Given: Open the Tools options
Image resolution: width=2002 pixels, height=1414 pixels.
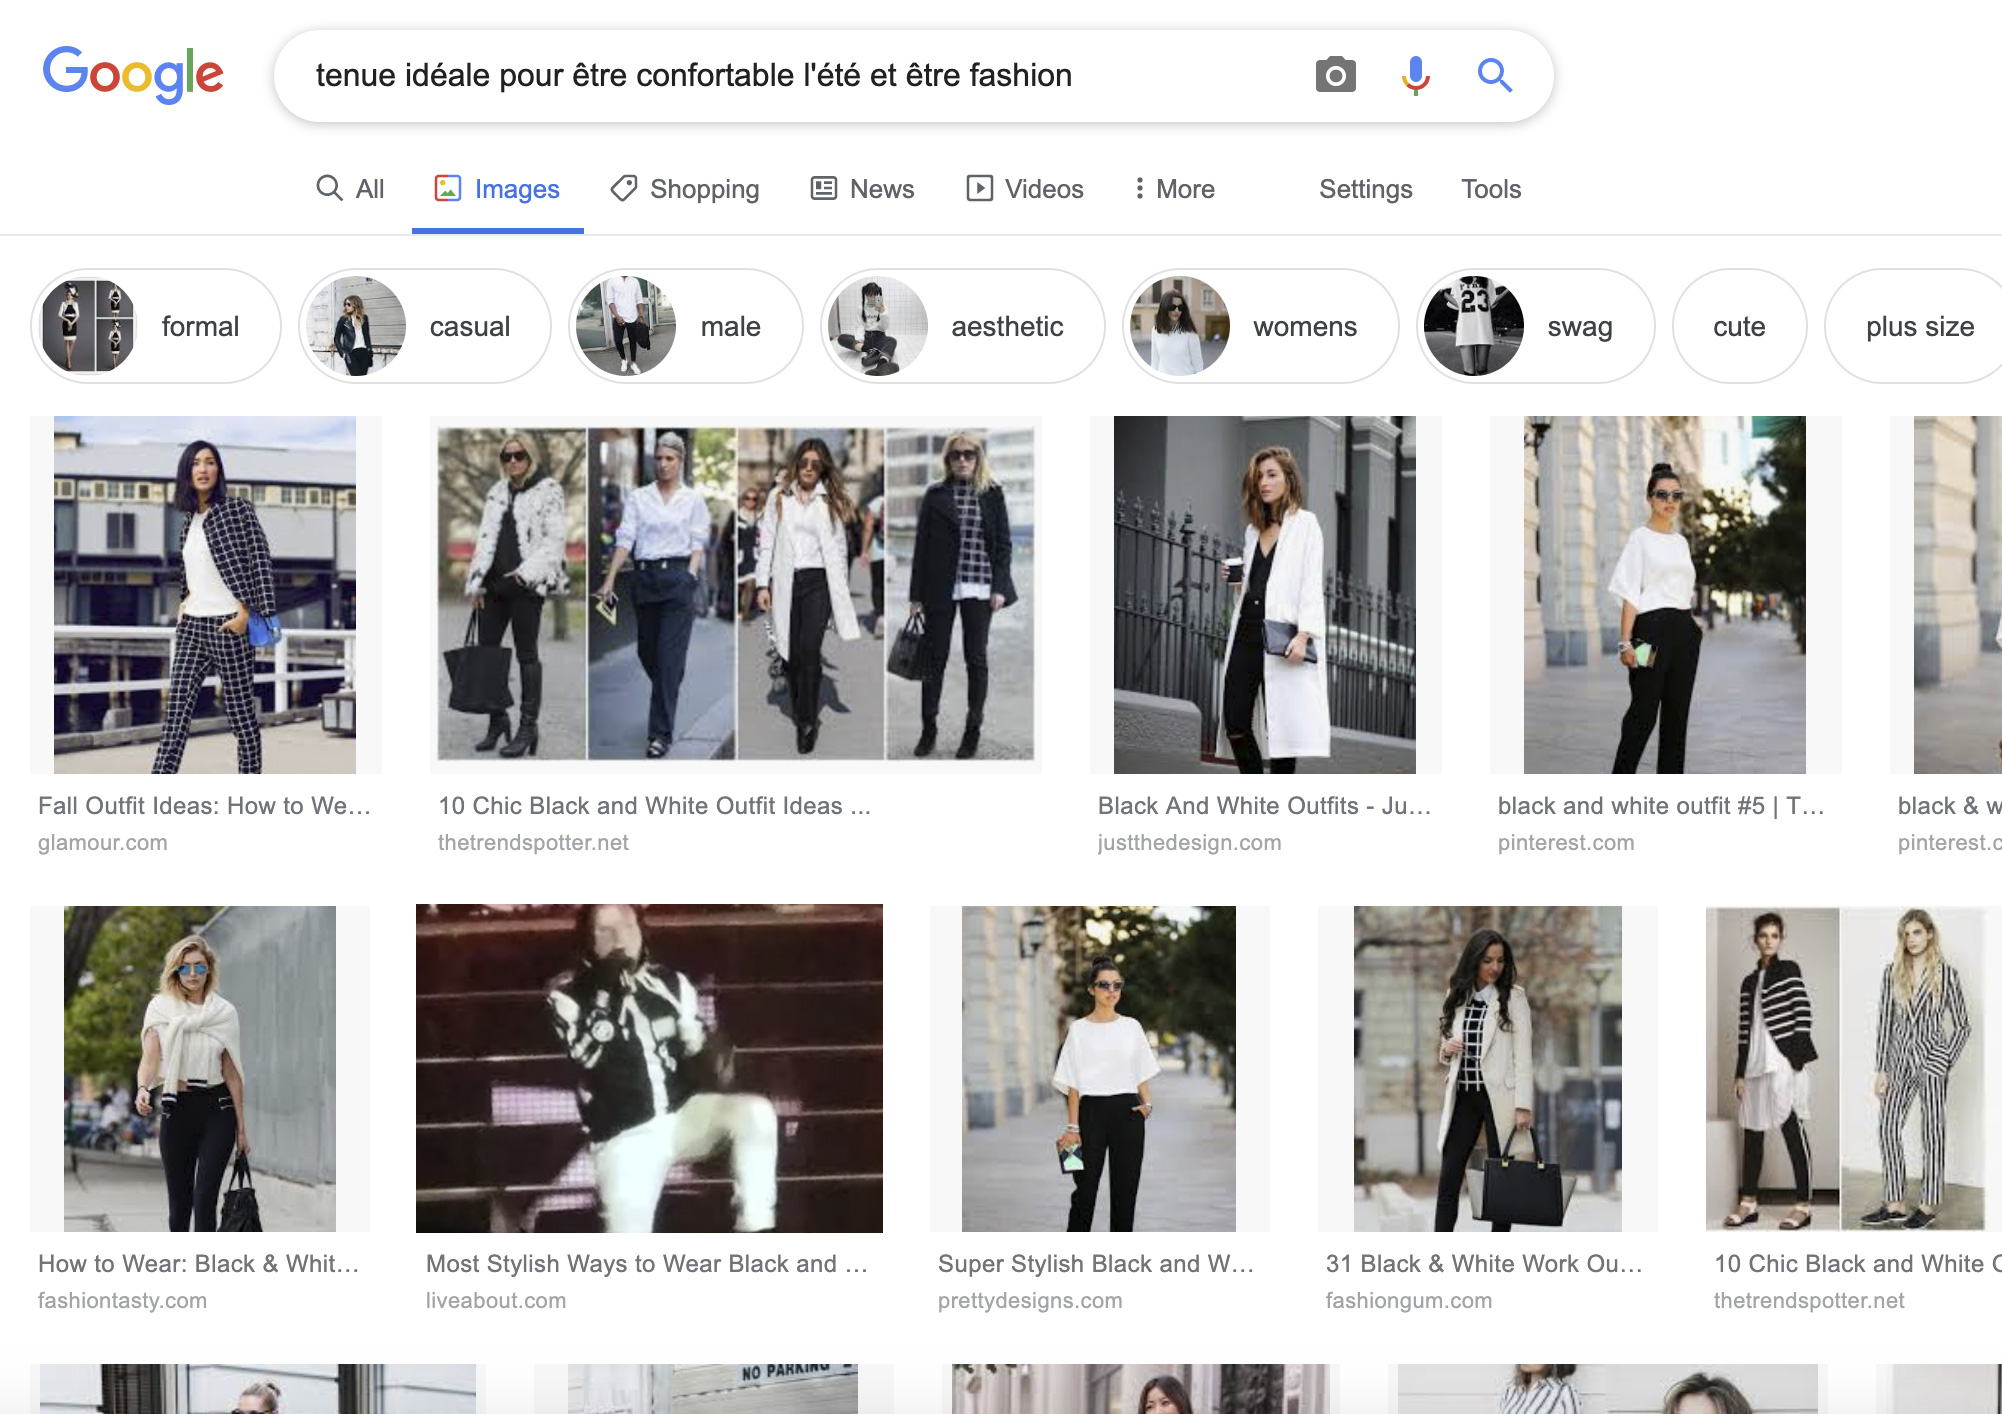Looking at the screenshot, I should [x=1490, y=189].
